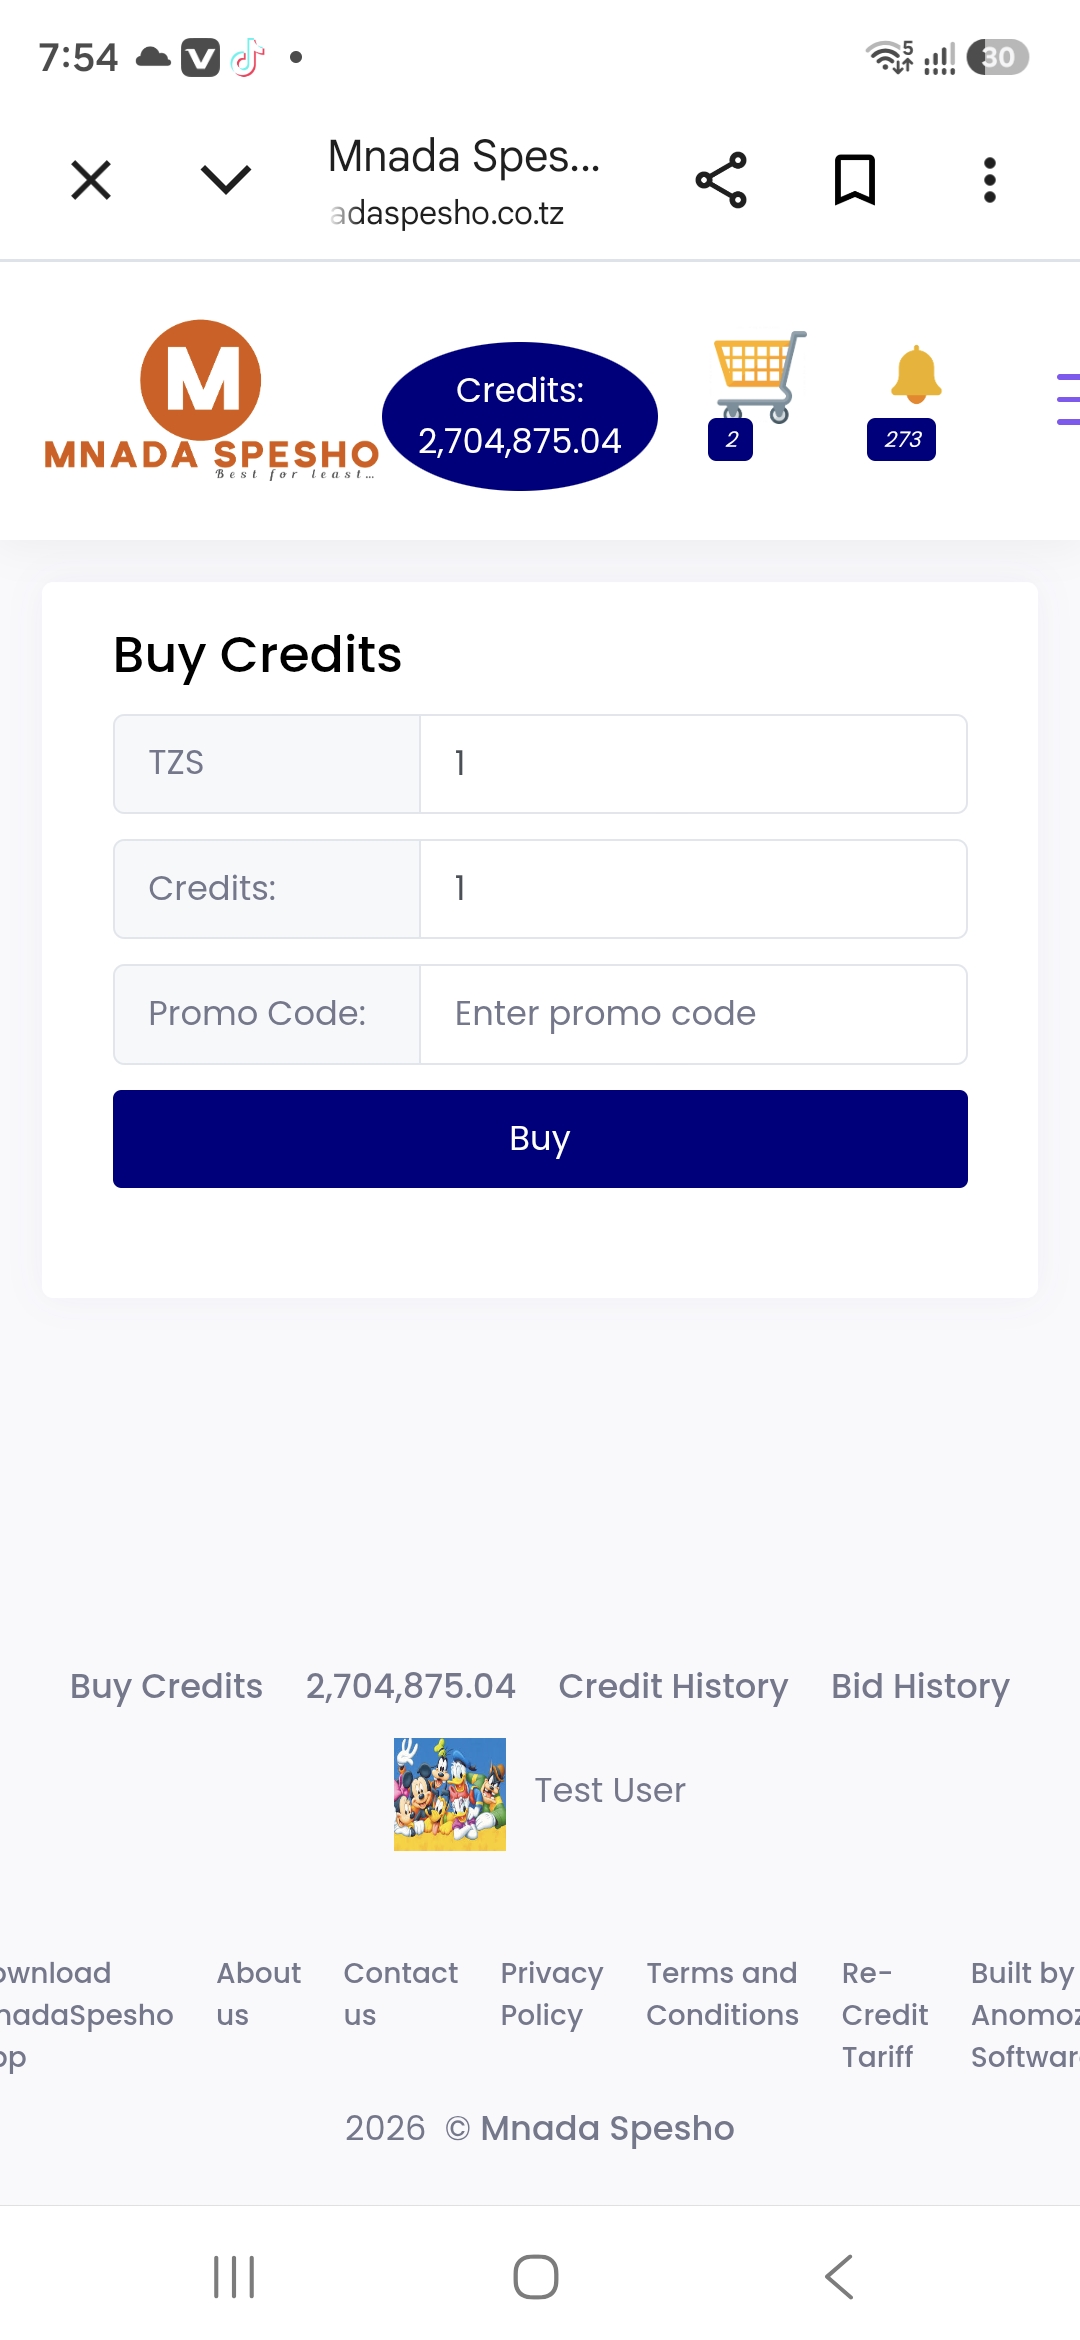Click the Test User avatar thumbnail
1080x2340 pixels.
click(x=450, y=1794)
